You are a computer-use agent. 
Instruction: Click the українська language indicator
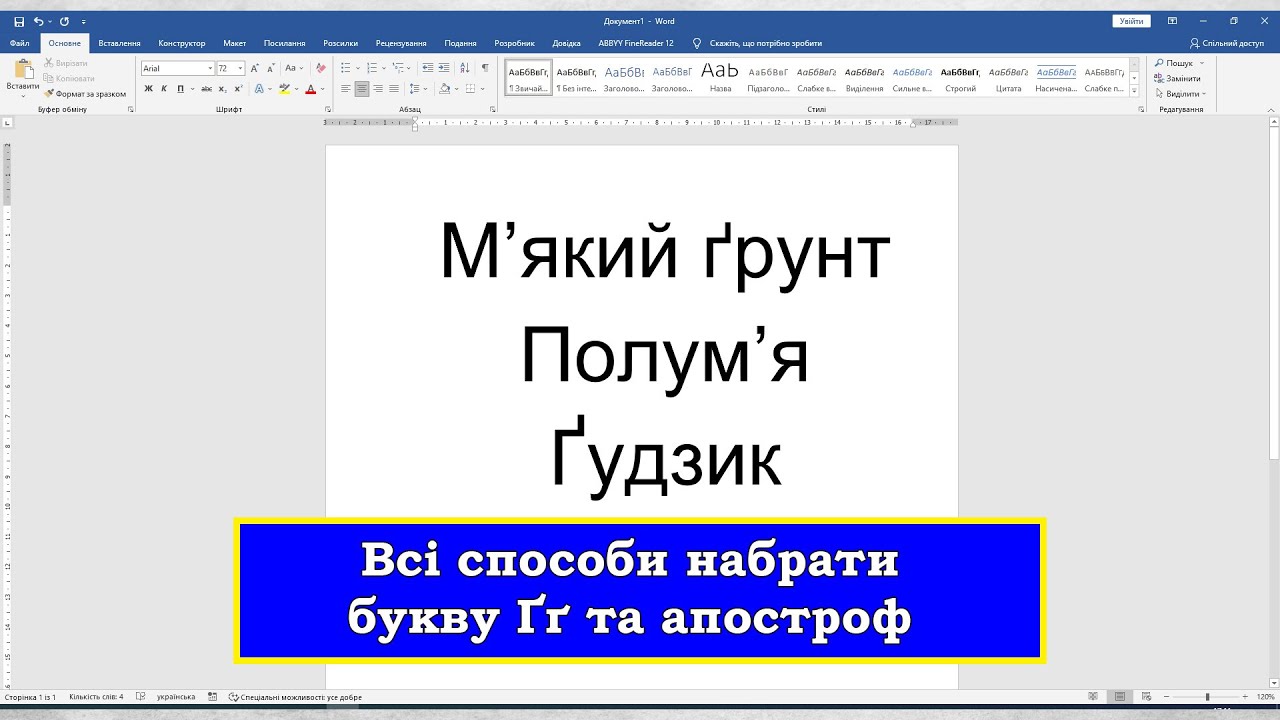click(x=176, y=697)
